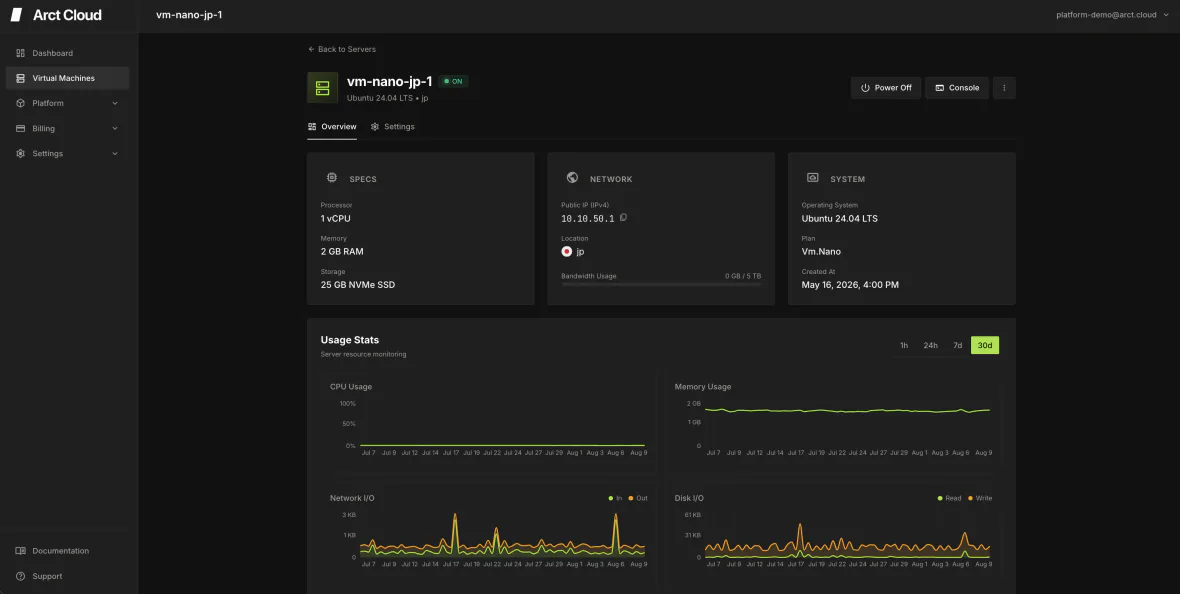Click the 2 GB RAM value
Image resolution: width=1180 pixels, height=594 pixels.
point(342,251)
